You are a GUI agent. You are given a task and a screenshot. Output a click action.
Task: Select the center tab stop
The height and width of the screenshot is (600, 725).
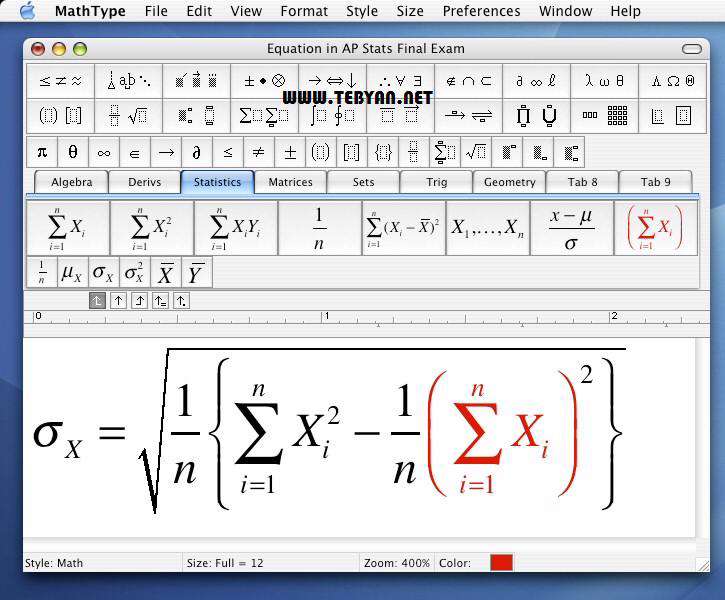coord(118,301)
